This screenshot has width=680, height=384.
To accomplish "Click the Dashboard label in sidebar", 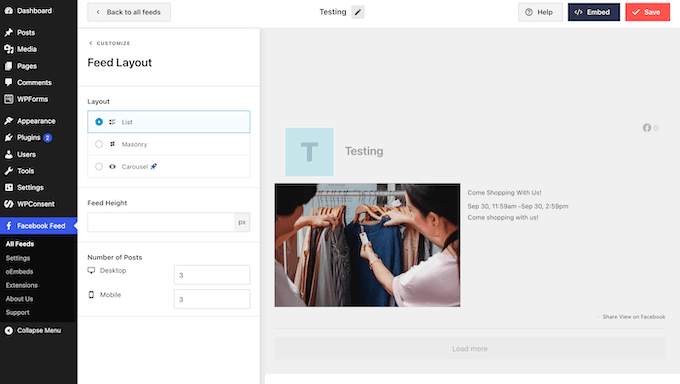I will (x=34, y=10).
